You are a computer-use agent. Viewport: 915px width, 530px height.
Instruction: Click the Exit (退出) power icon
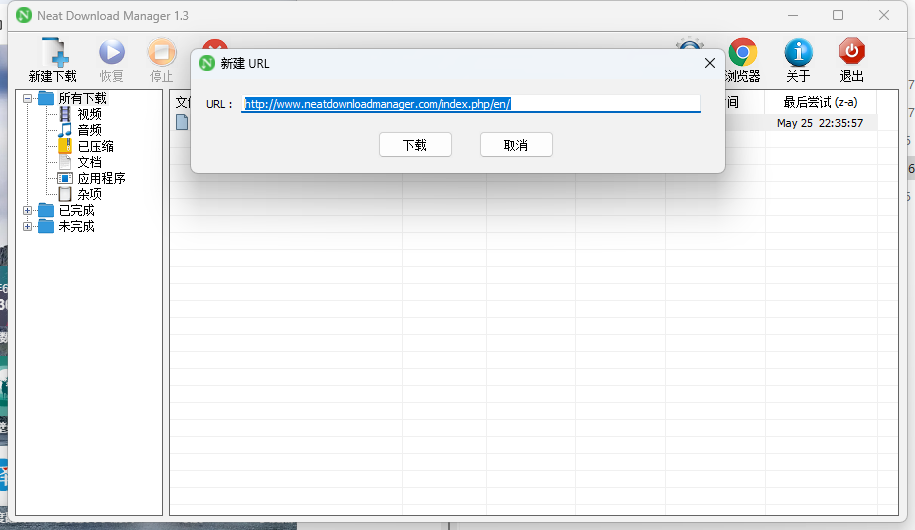[x=851, y=60]
